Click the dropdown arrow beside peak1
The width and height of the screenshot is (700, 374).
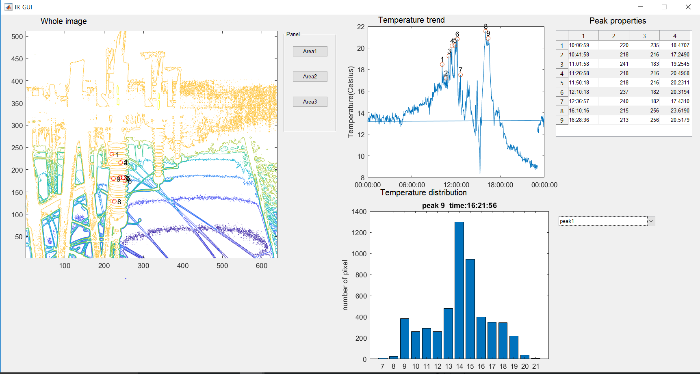[651, 221]
